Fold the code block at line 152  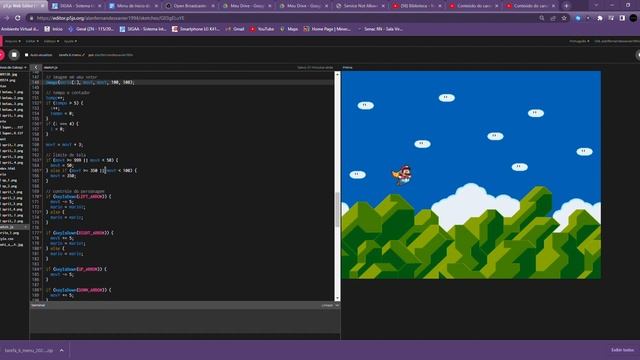[x=41, y=103]
